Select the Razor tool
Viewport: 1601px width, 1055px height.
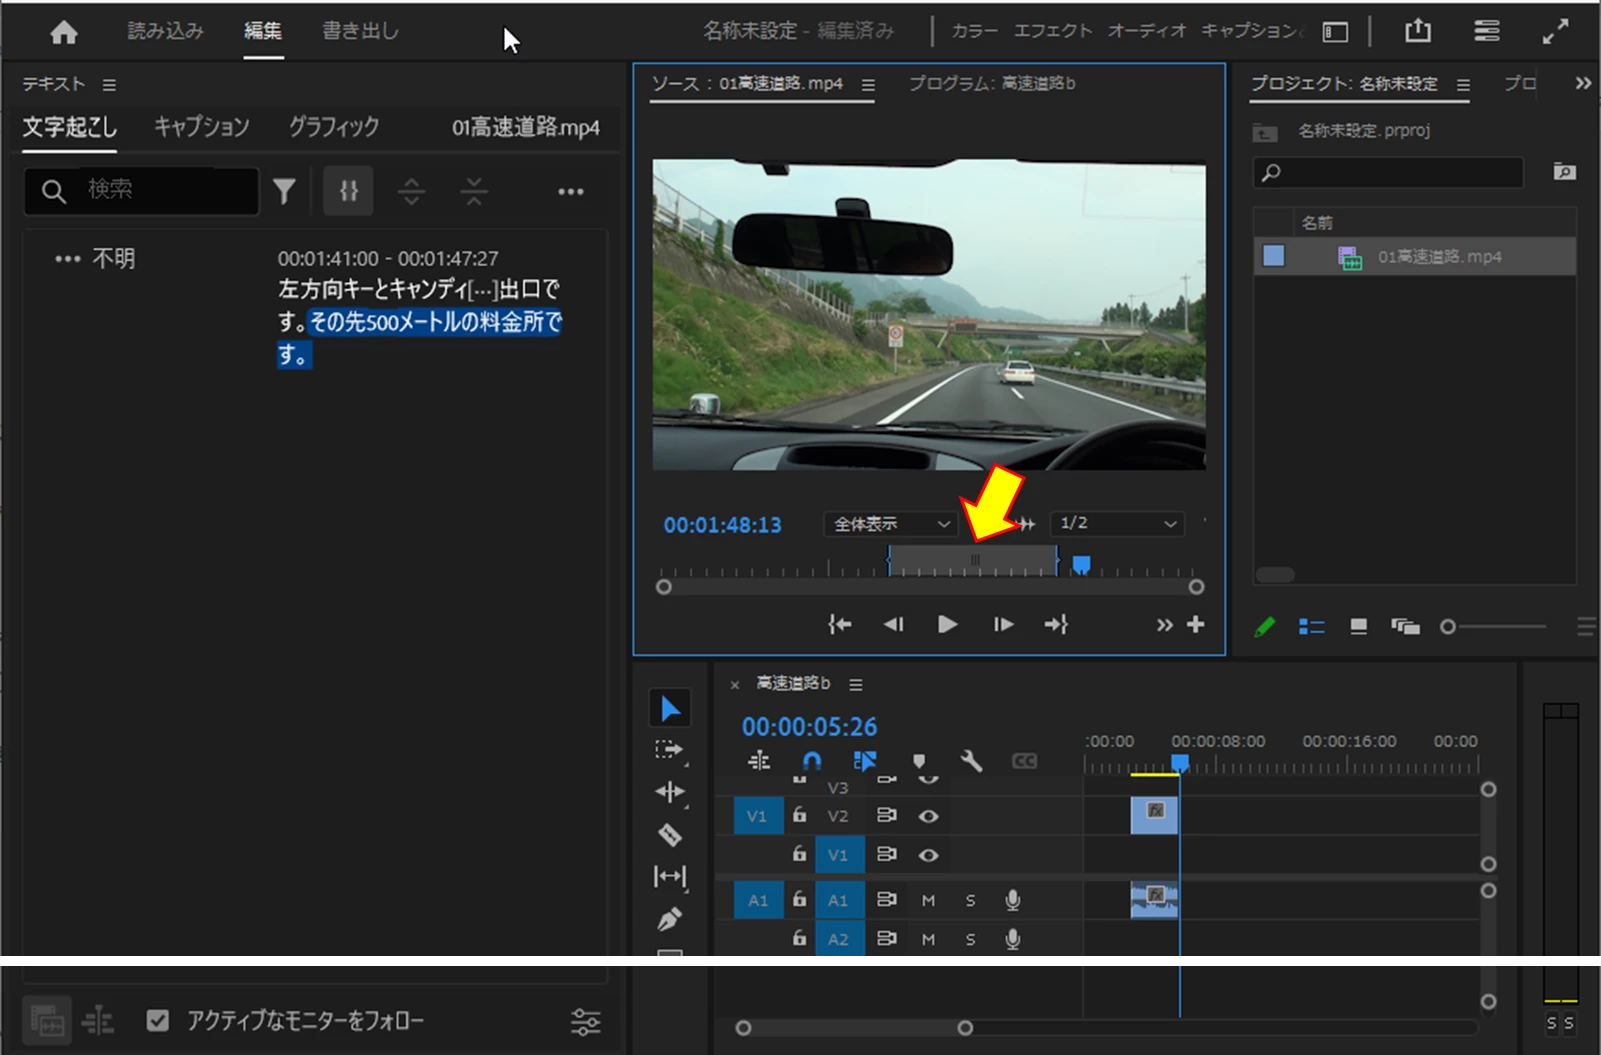tap(669, 835)
